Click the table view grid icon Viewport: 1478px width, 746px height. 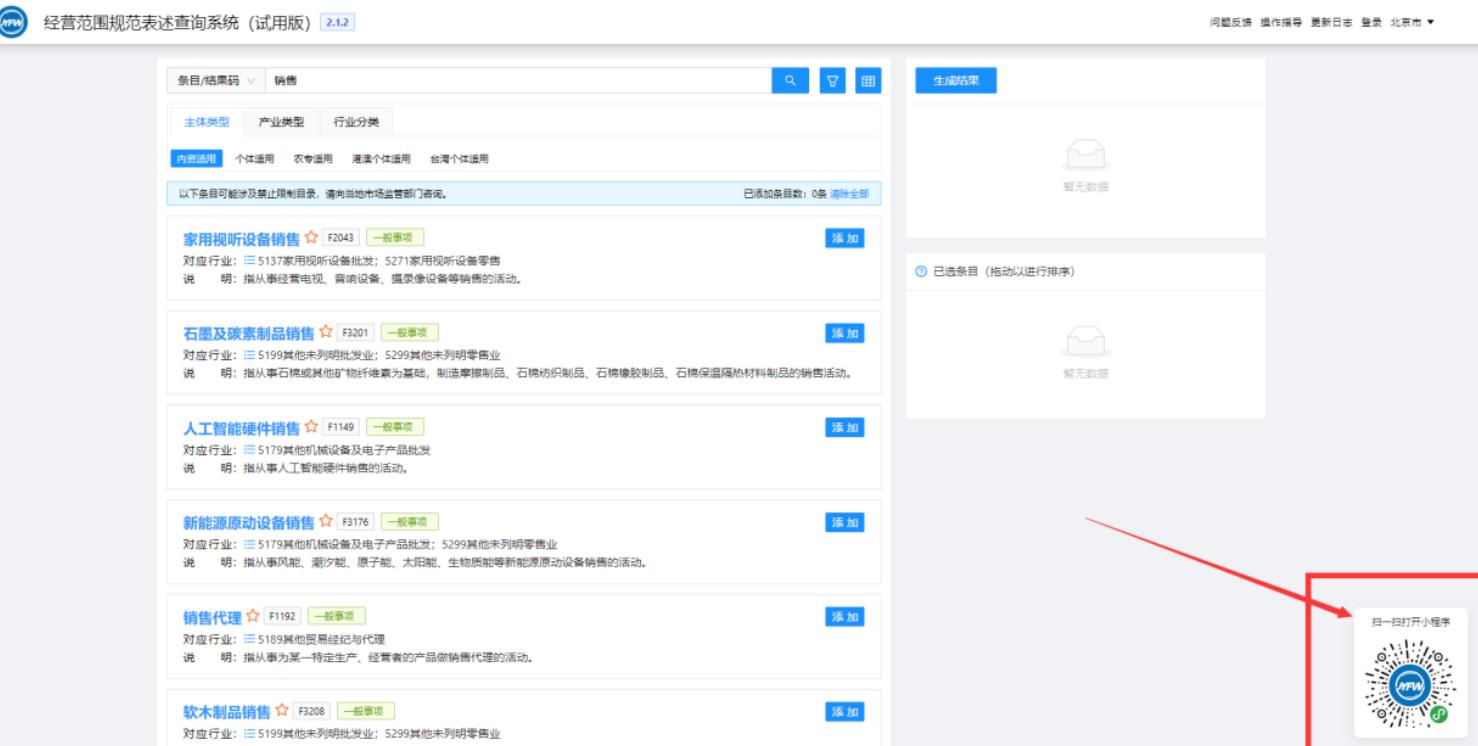(868, 81)
